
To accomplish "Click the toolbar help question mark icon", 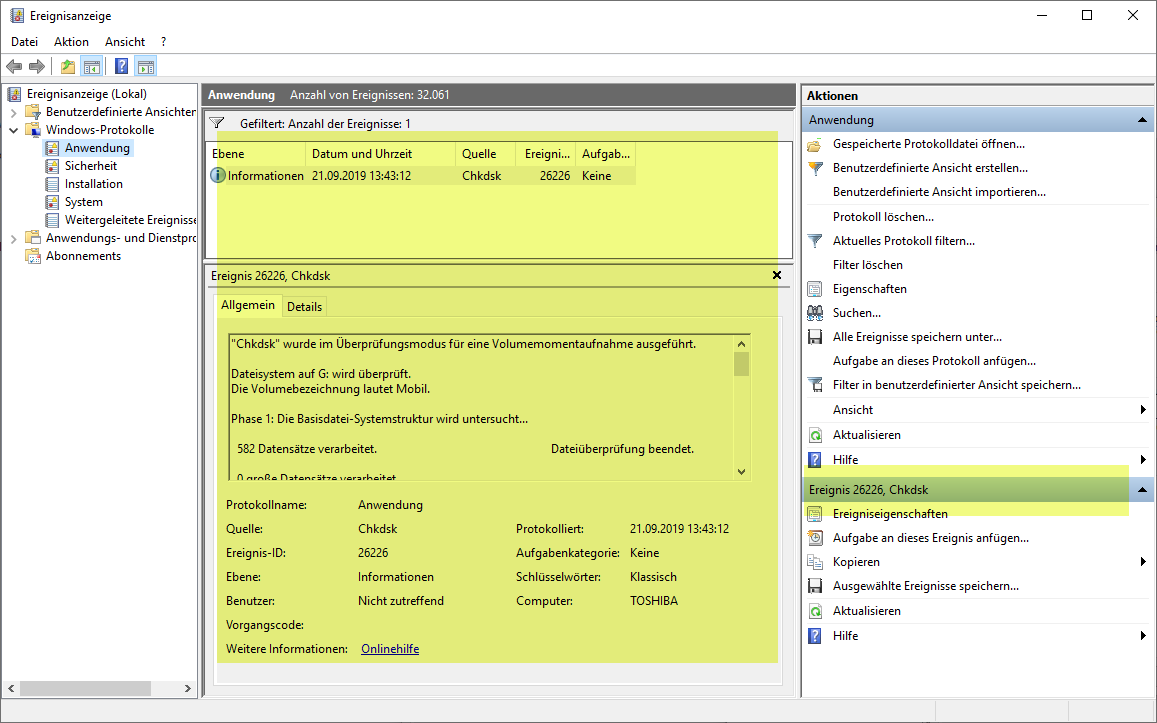I will (x=121, y=67).
